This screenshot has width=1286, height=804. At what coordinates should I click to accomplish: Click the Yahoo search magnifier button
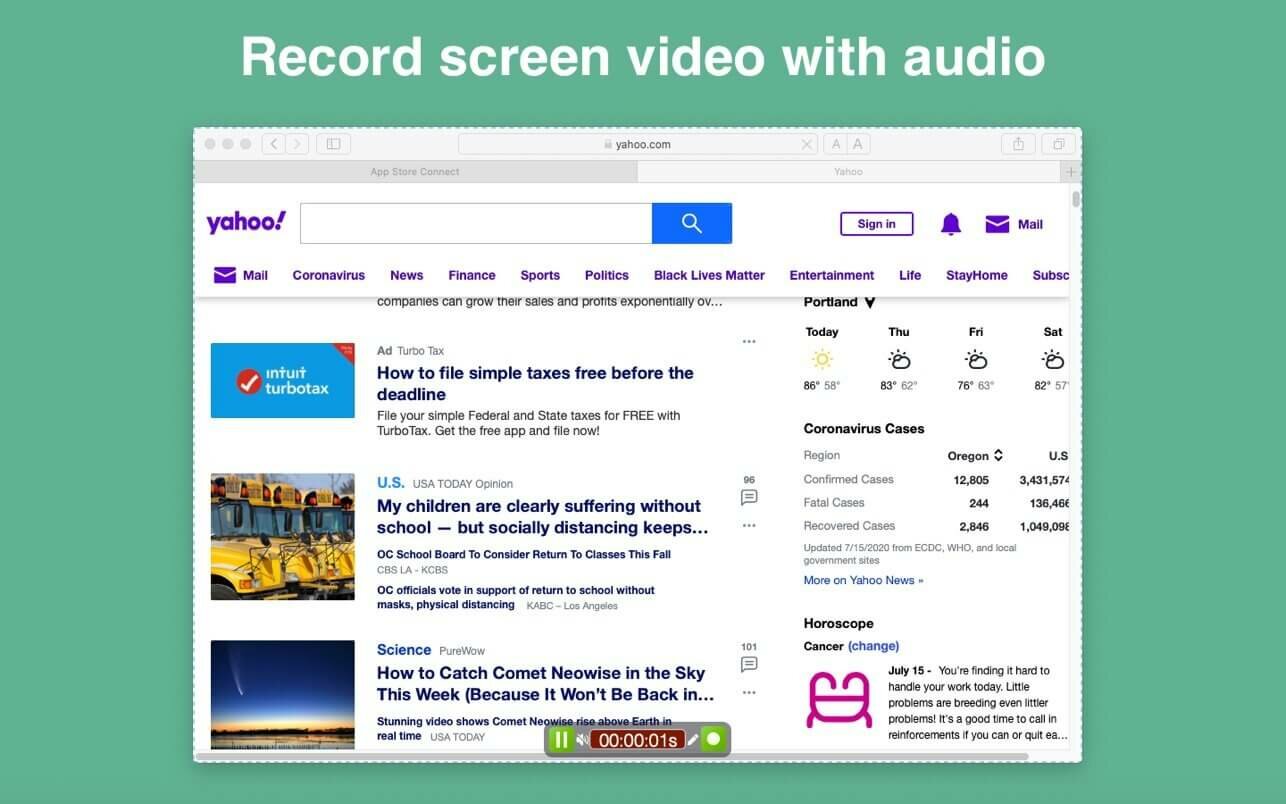click(x=692, y=223)
